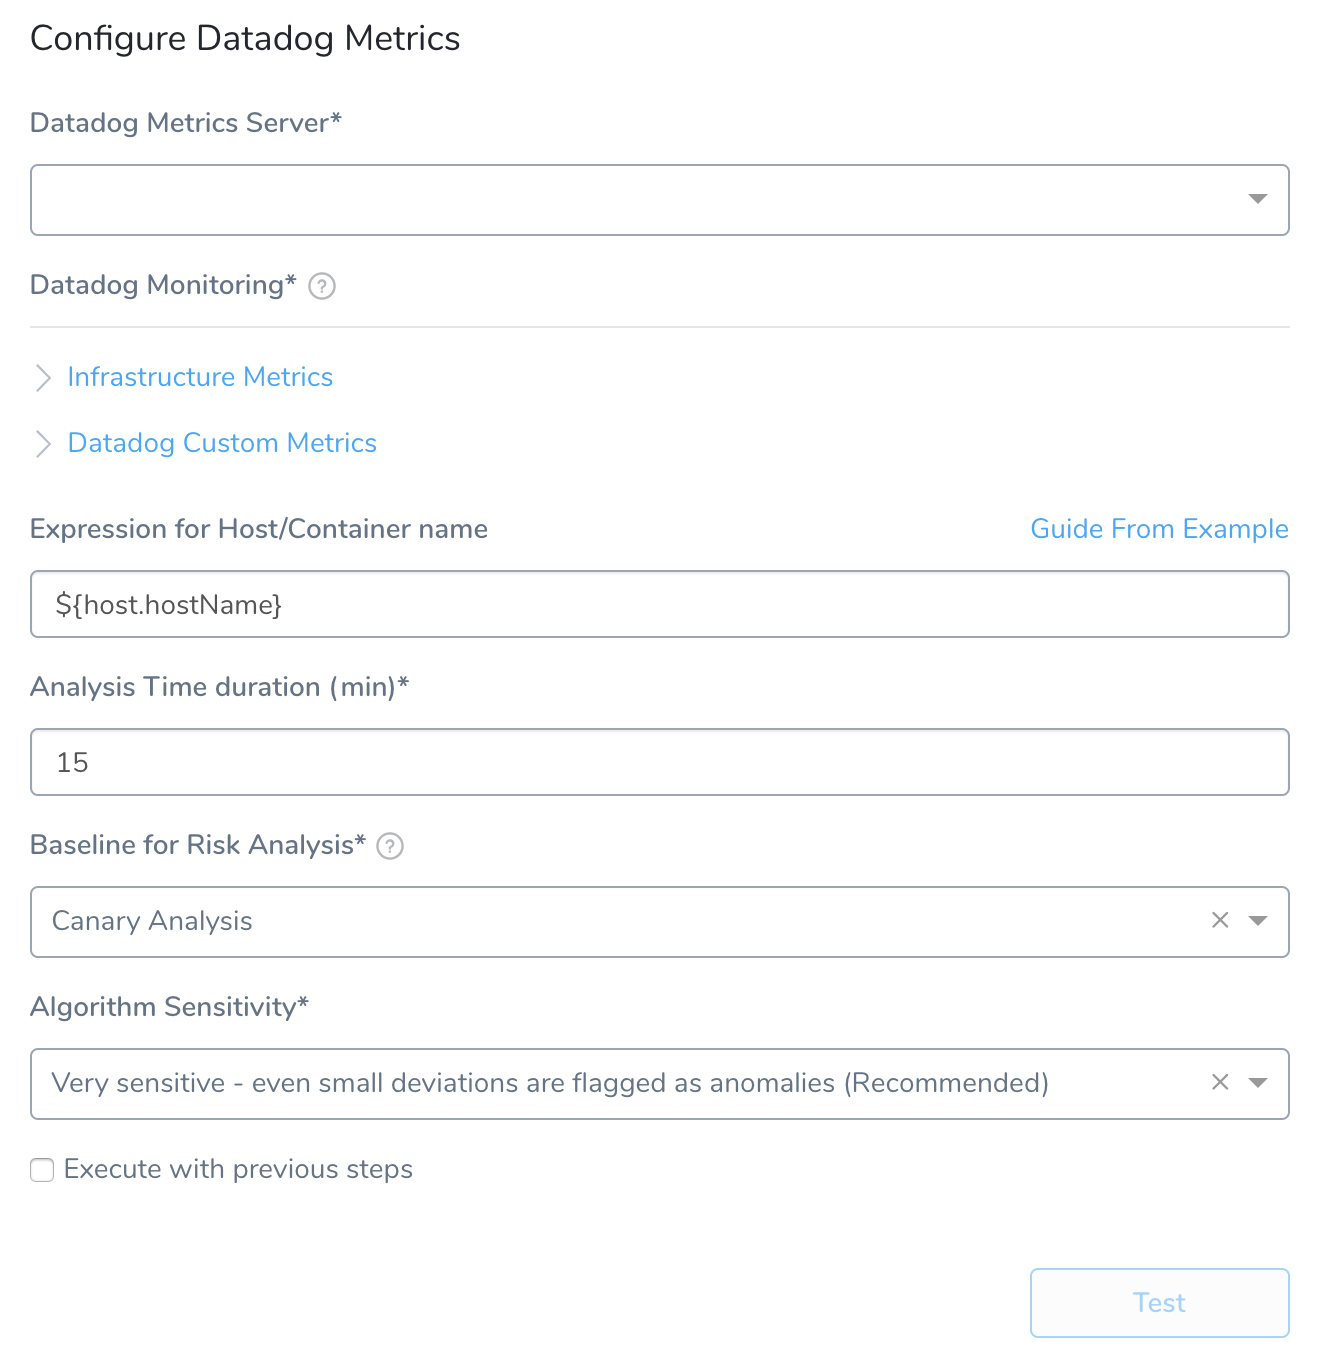
Task: Select the Canary Analysis combo box text
Action: point(152,921)
